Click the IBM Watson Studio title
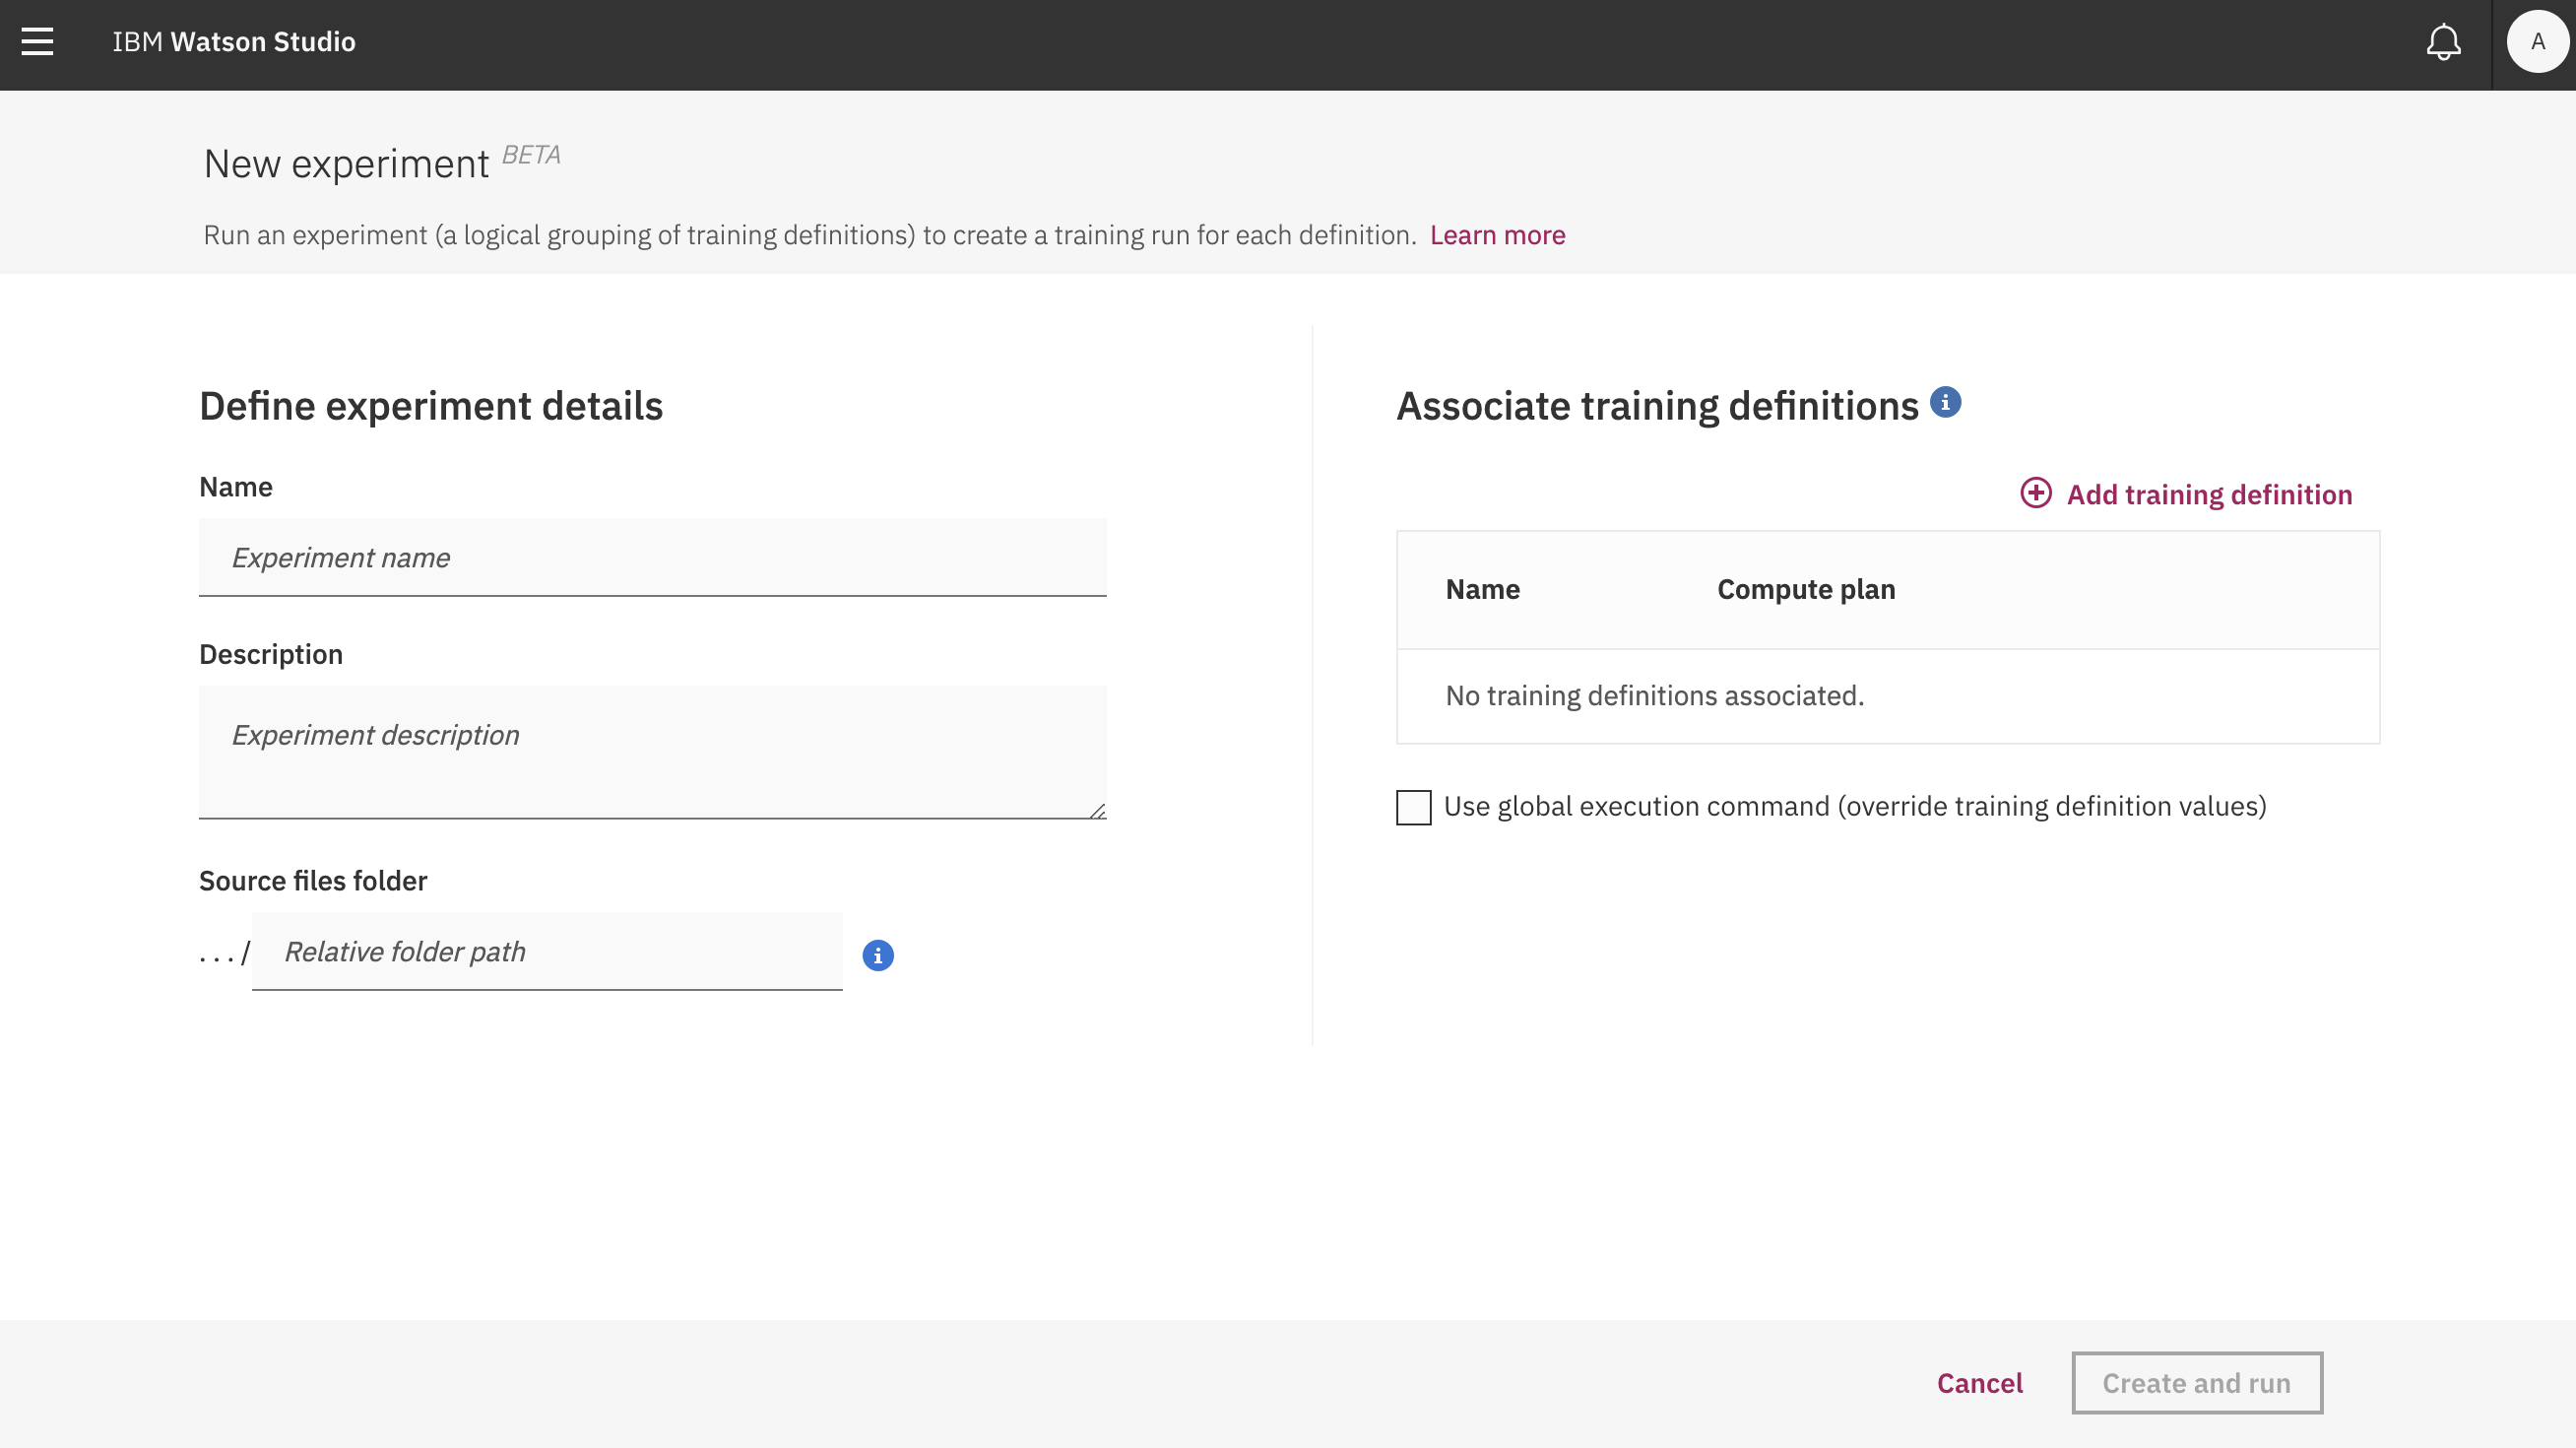The image size is (2576, 1448). tap(234, 41)
